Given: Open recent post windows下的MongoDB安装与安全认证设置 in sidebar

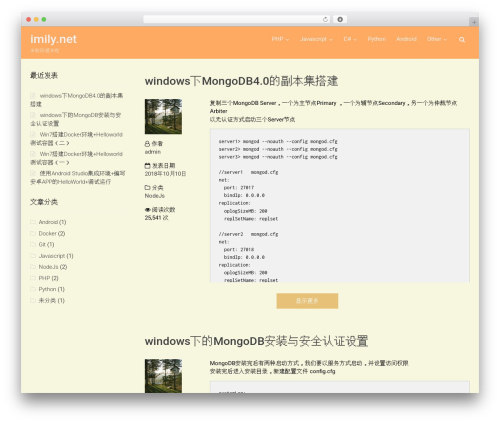Looking at the screenshot, I should pyautogui.click(x=76, y=119).
